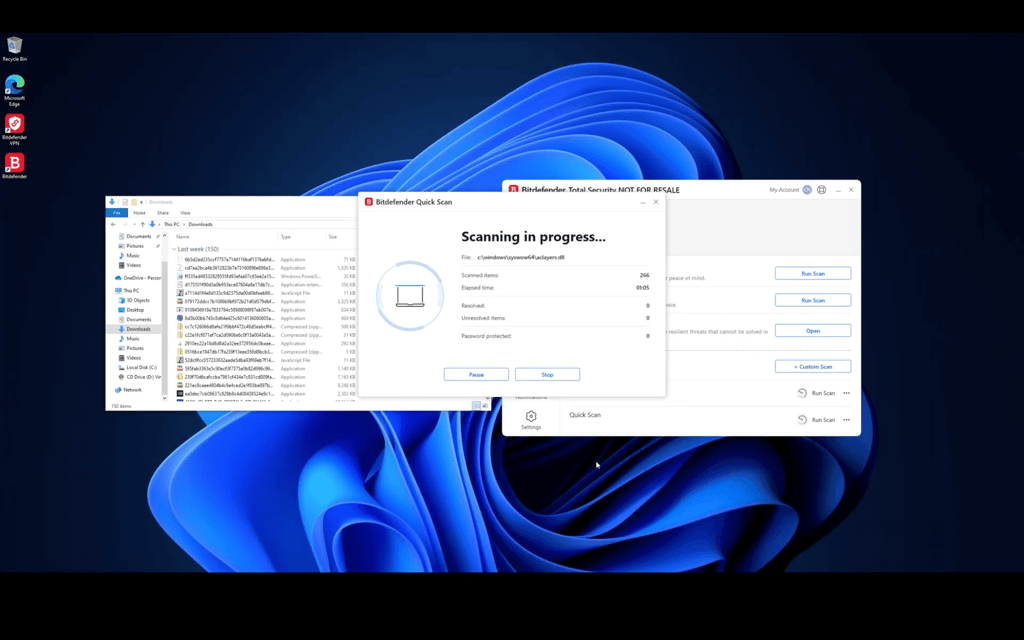Viewport: 1024px width, 640px height.
Task: Select Network in the navigation pane
Action: click(x=128, y=389)
